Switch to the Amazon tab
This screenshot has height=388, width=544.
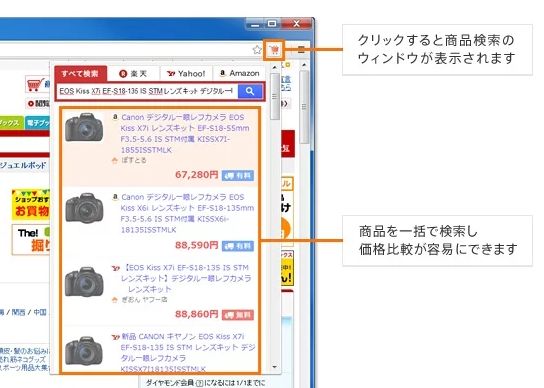point(240,73)
